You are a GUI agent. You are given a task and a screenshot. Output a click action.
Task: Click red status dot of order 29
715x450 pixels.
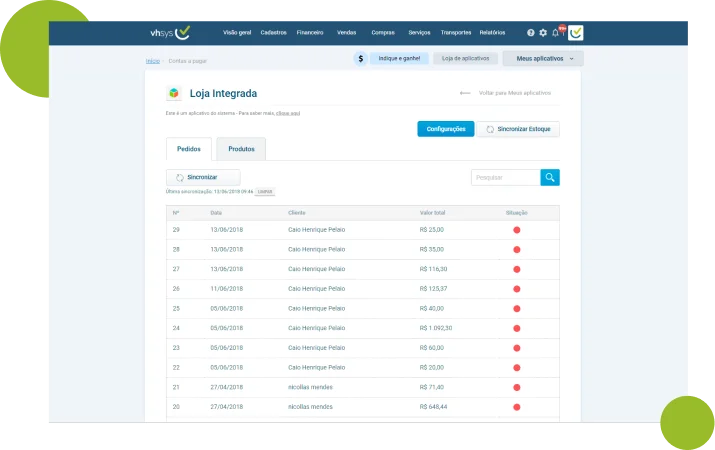[517, 230]
